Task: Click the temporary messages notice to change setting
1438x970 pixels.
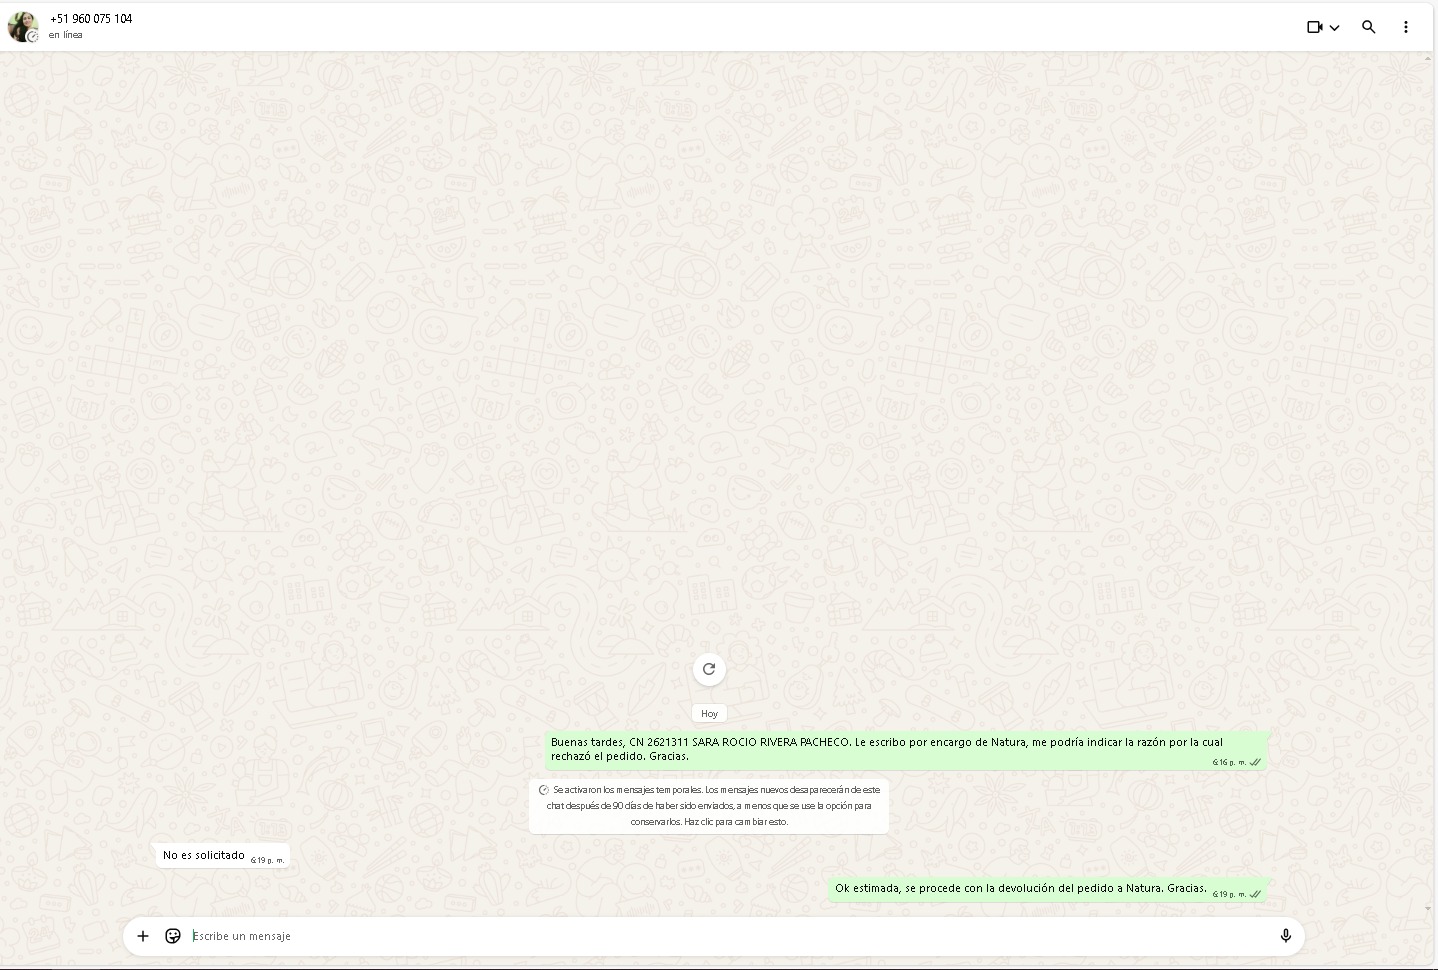Action: [709, 805]
